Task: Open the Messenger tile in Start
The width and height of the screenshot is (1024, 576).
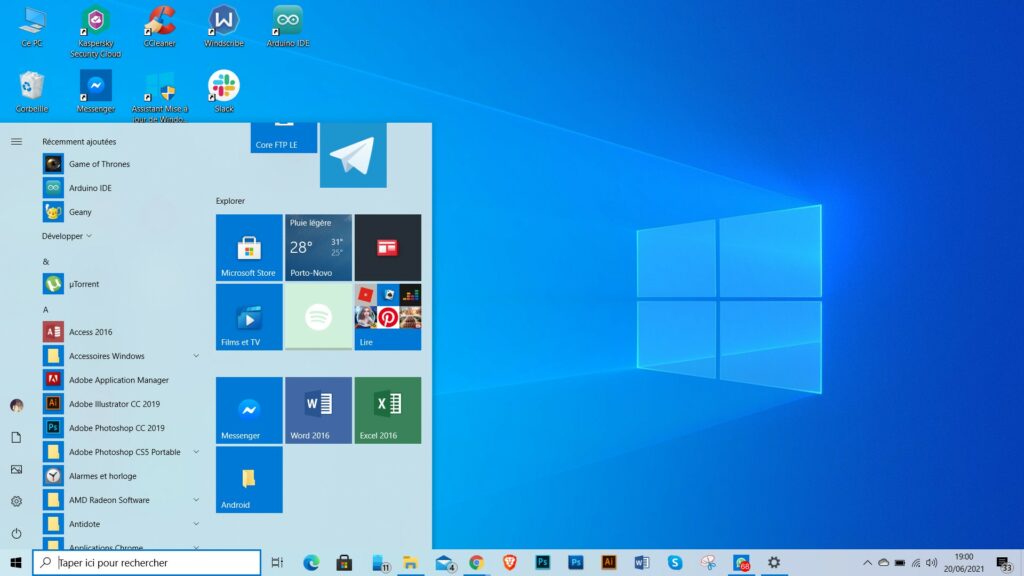Action: 249,410
